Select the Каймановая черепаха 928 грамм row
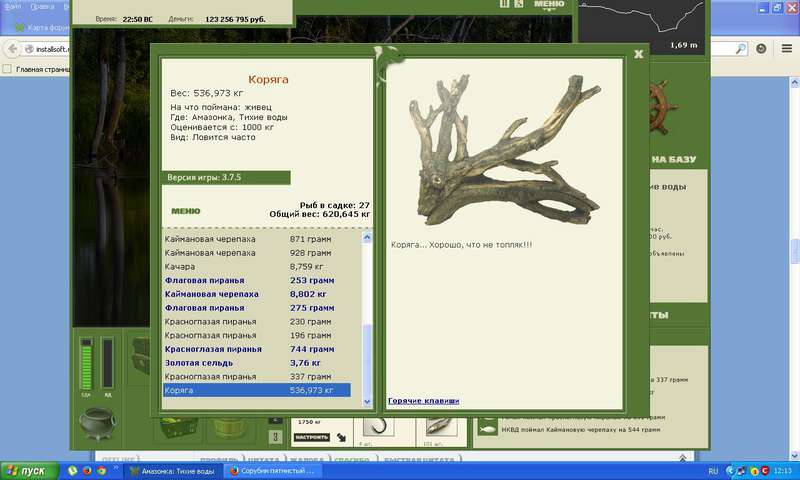This screenshot has width=800, height=480. tap(257, 252)
